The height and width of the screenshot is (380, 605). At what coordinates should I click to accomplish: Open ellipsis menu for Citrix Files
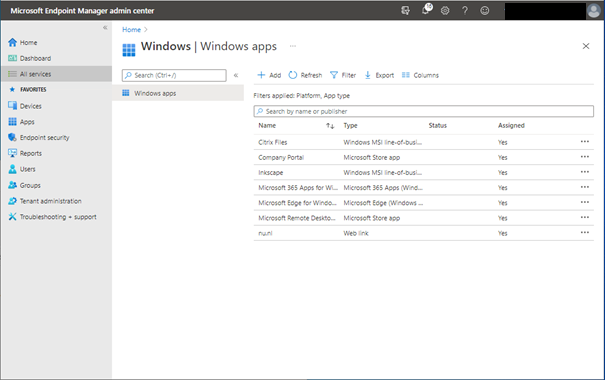point(585,142)
